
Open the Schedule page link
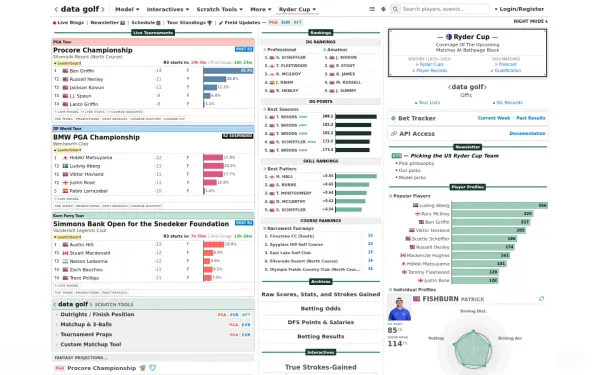tap(143, 23)
